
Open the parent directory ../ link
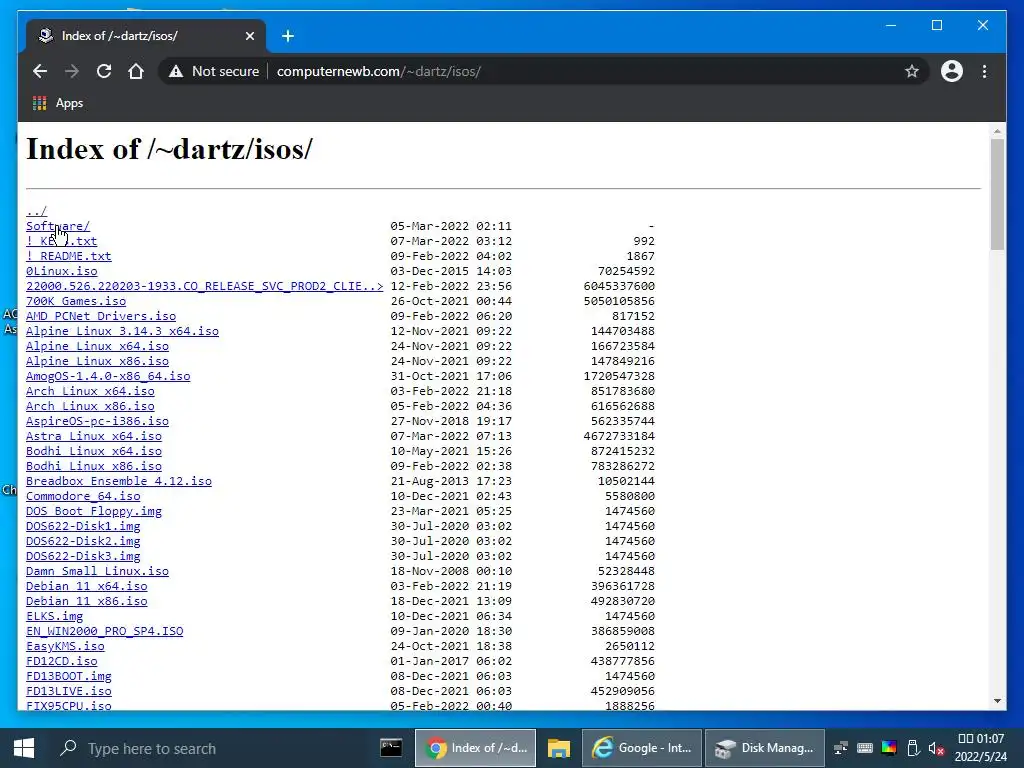tap(37, 211)
